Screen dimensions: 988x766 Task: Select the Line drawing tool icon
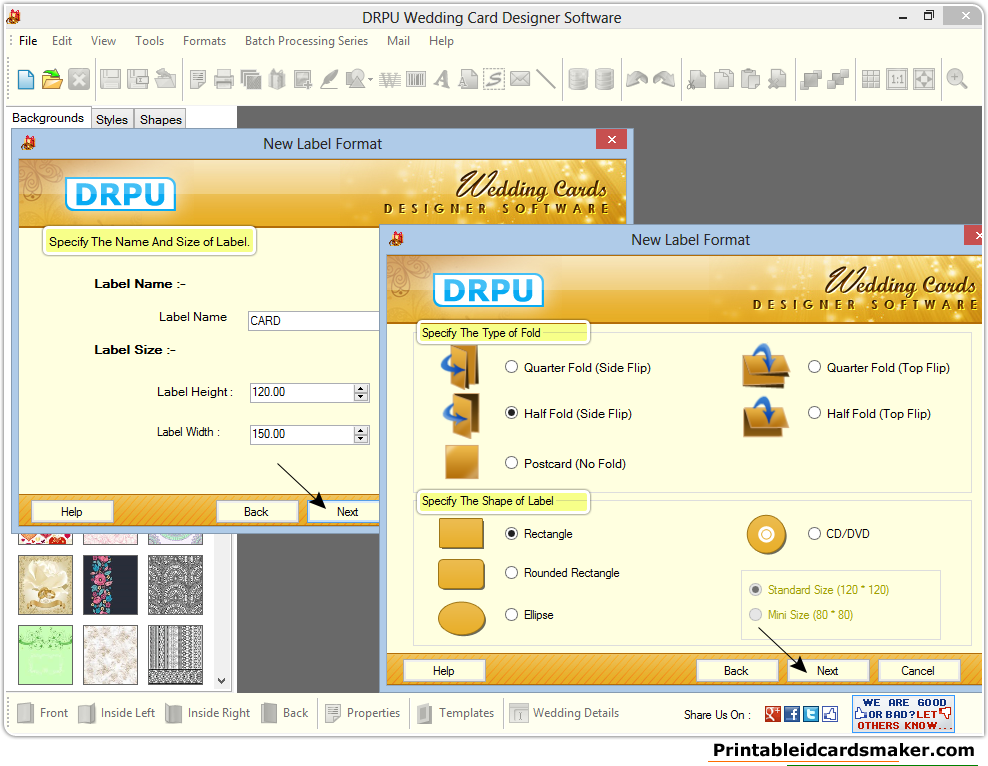coord(546,79)
